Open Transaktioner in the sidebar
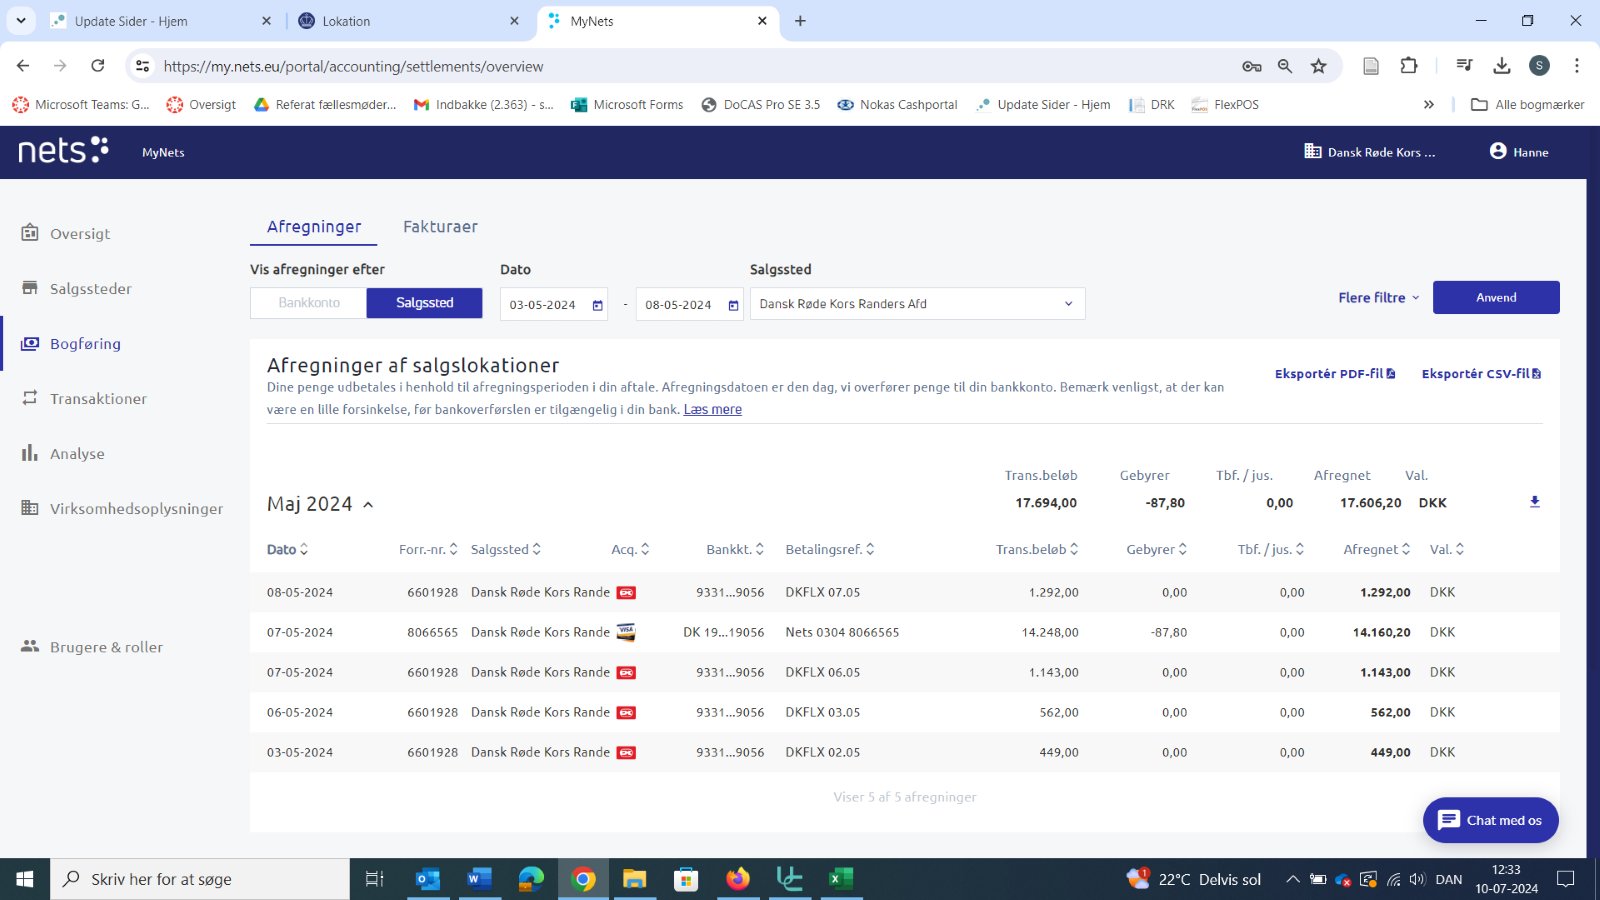Viewport: 1600px width, 900px height. point(84,398)
